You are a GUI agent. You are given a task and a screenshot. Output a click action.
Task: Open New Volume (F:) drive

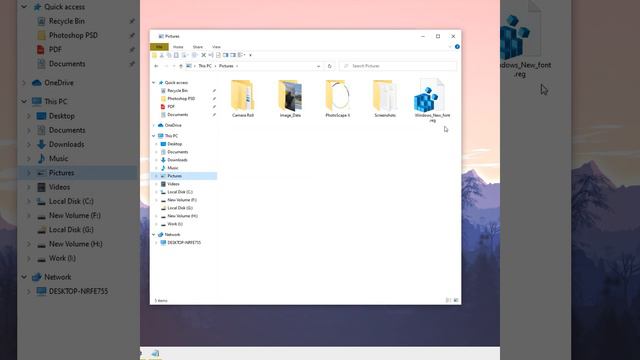[x=182, y=200]
